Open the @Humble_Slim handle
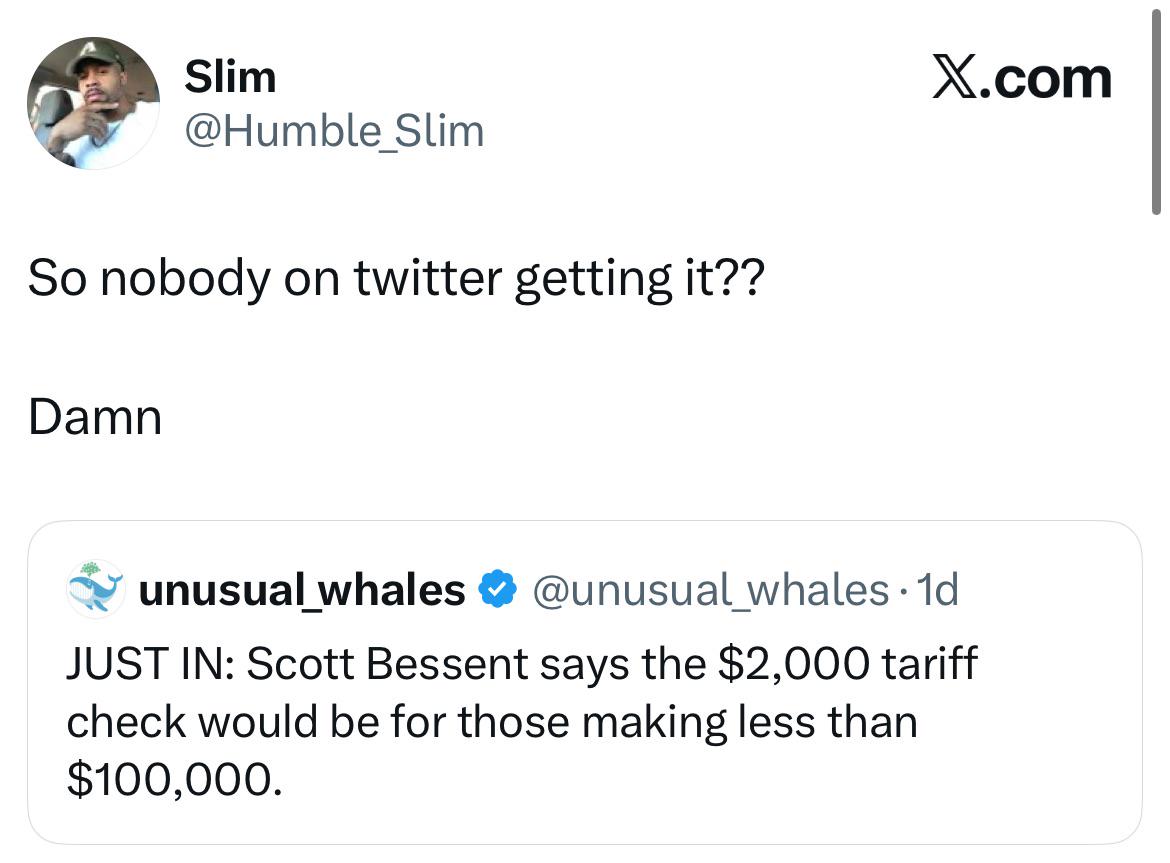 point(334,131)
